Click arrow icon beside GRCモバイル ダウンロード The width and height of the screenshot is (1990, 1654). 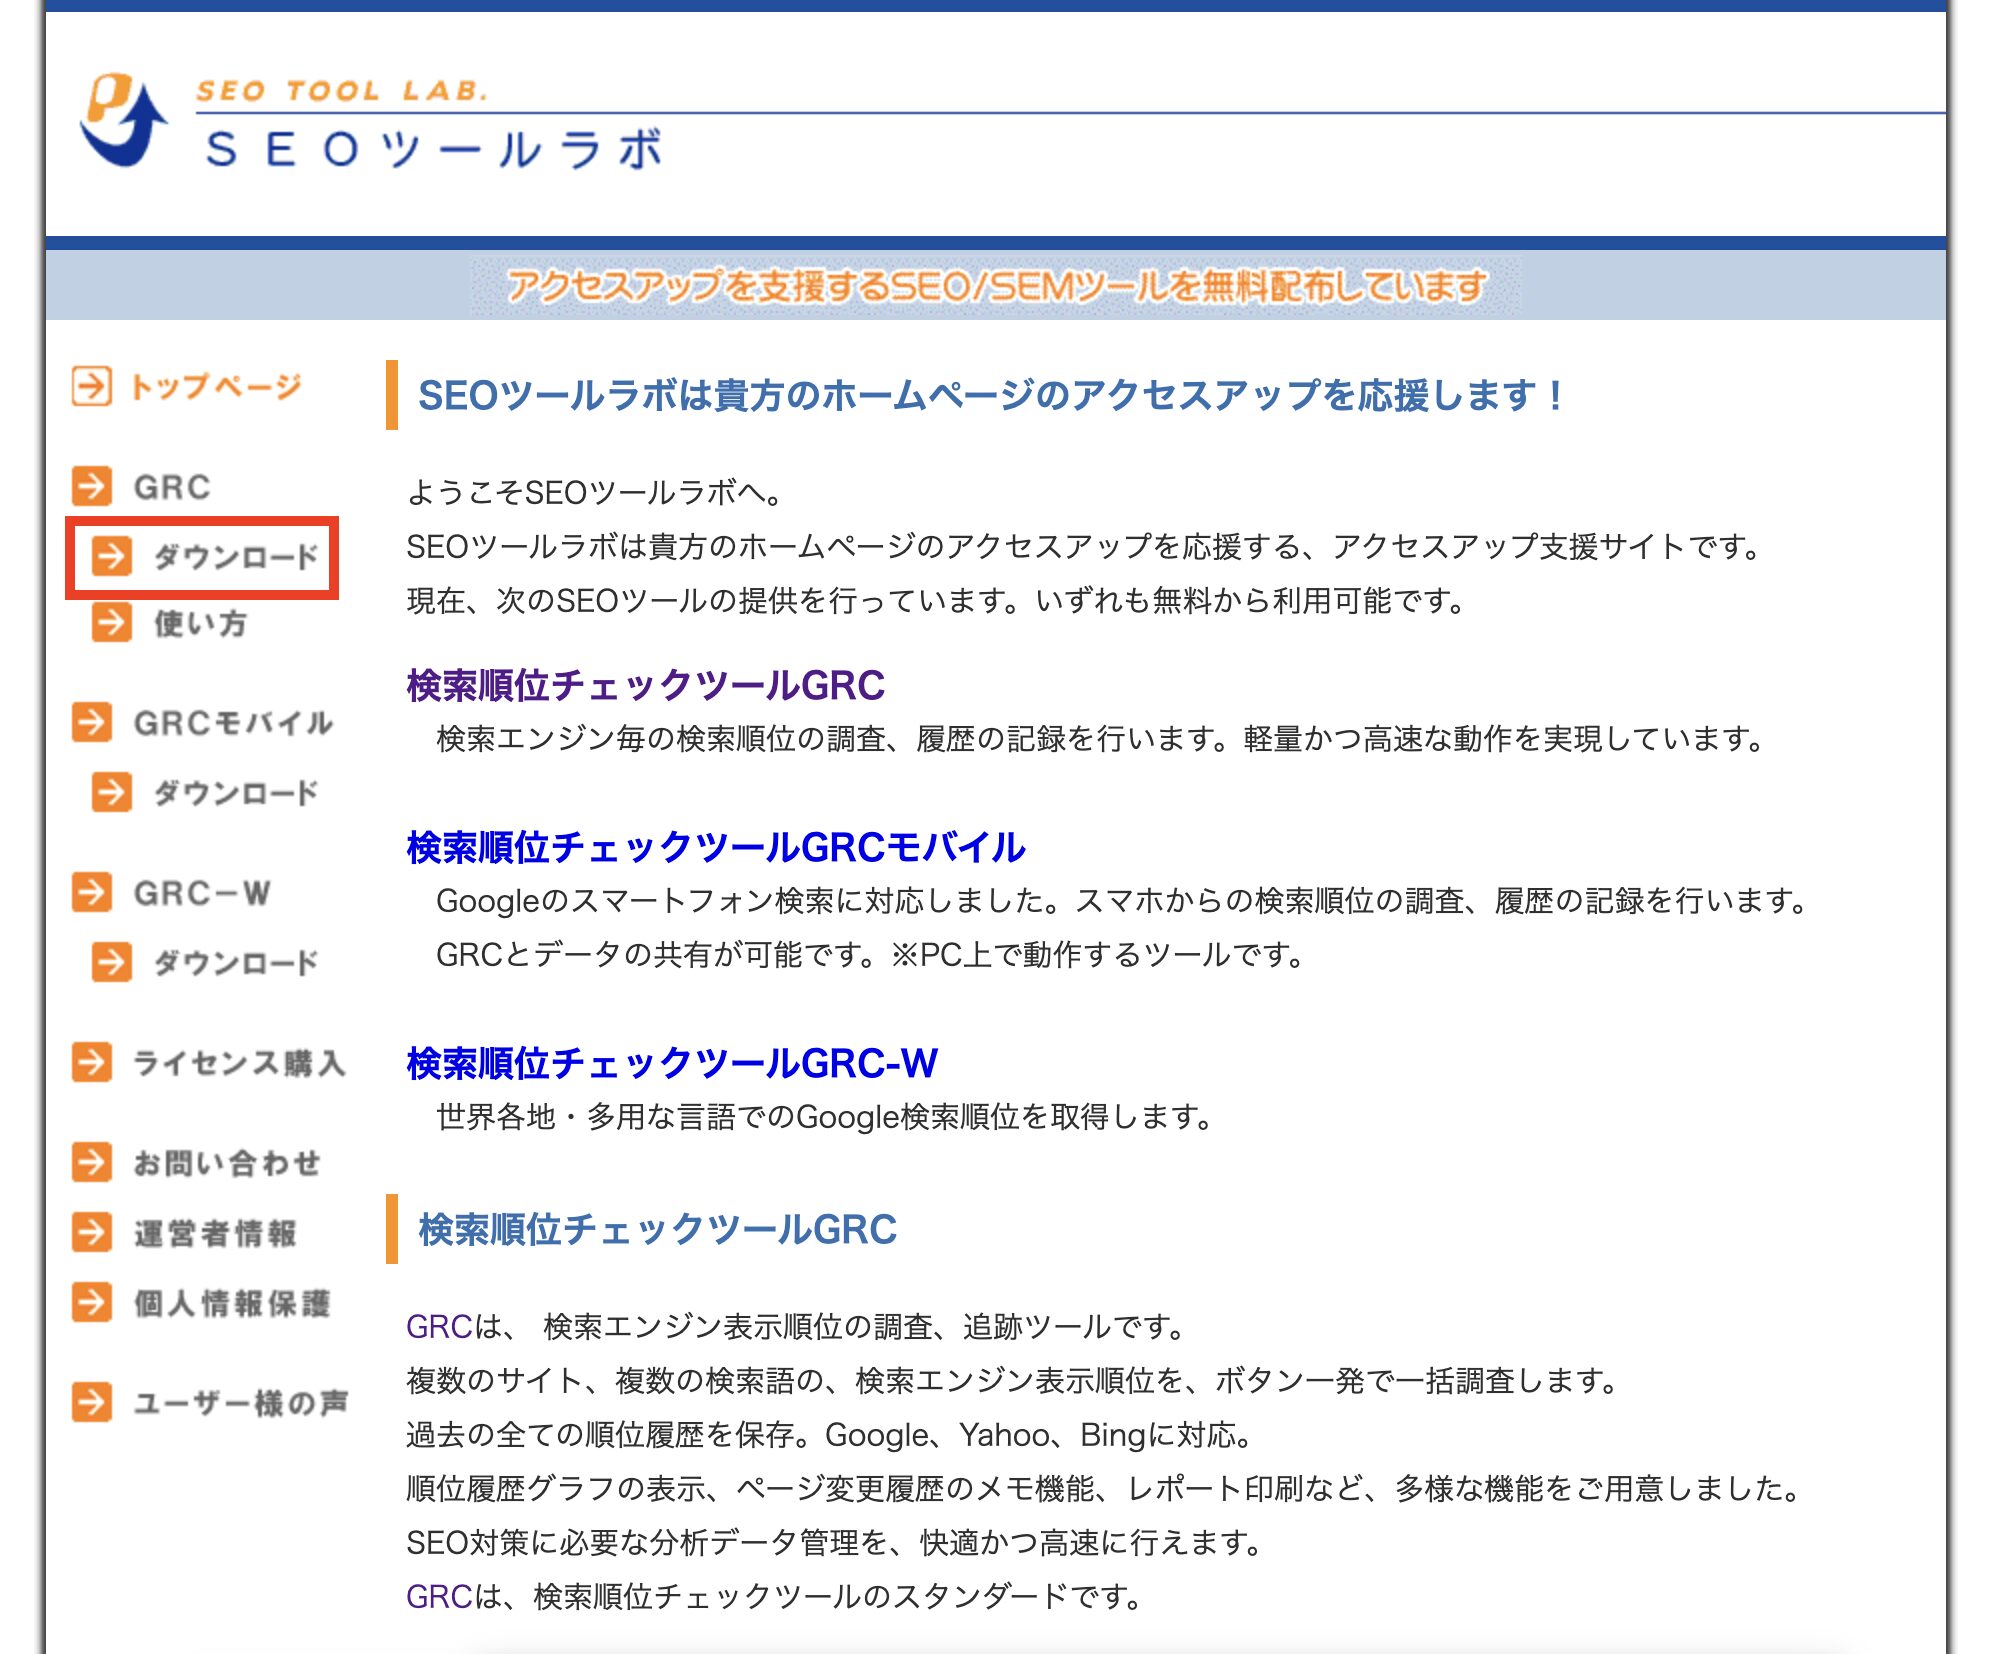(x=111, y=792)
